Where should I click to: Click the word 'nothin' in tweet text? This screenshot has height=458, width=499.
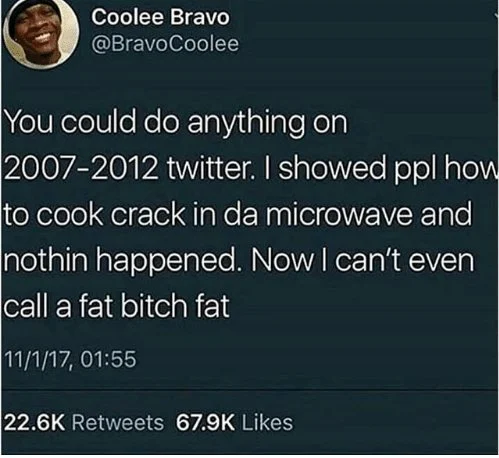click(x=47, y=260)
